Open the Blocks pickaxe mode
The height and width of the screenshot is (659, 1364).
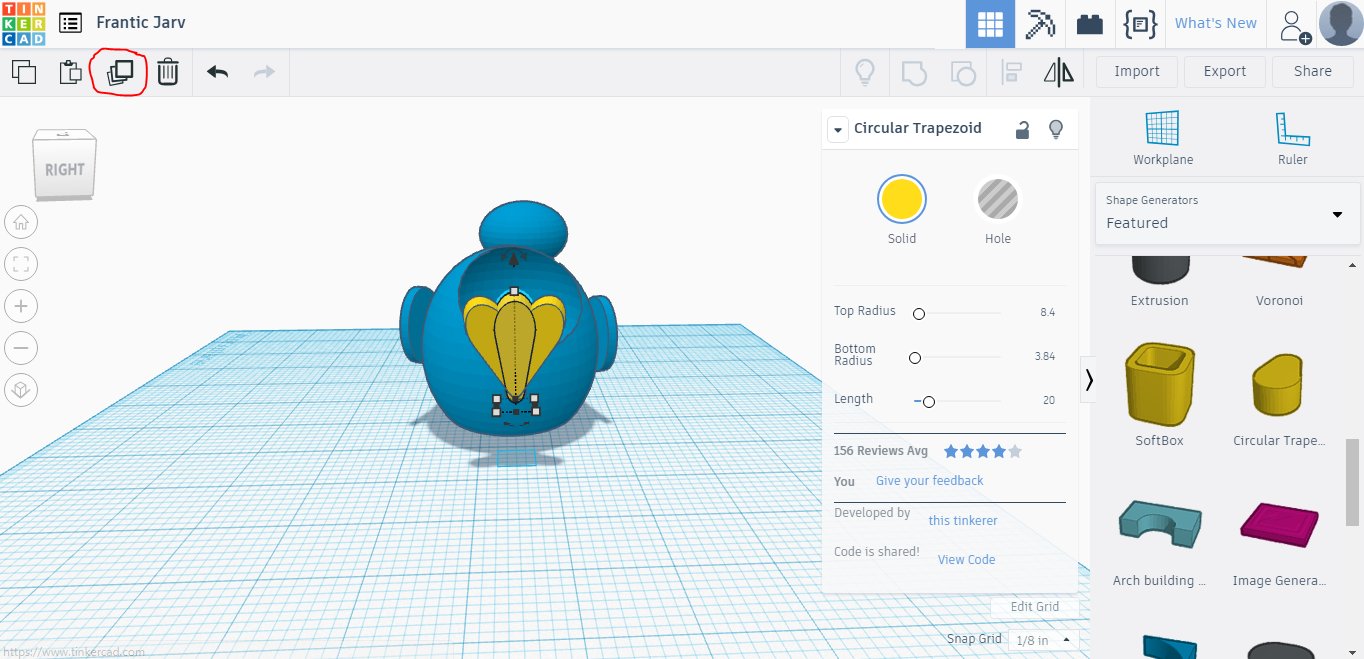click(1040, 24)
